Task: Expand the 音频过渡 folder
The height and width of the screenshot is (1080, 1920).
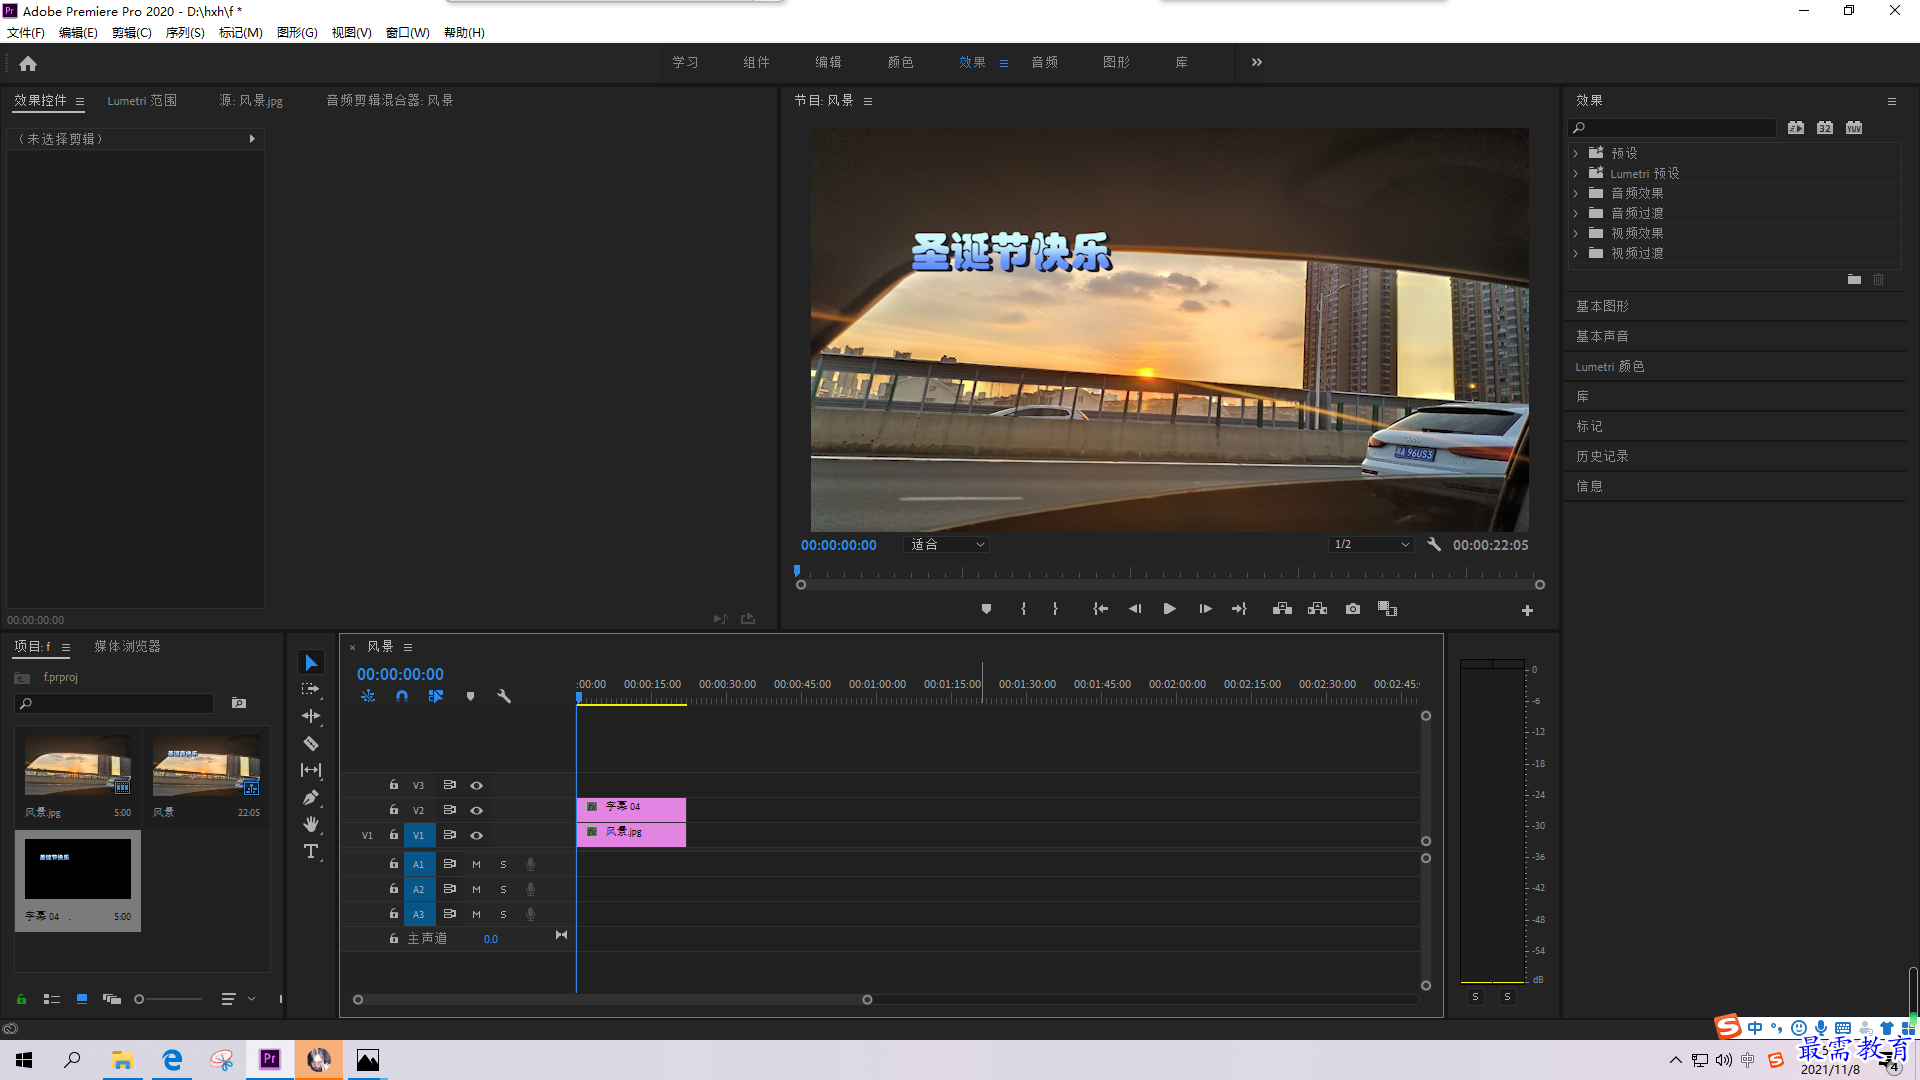Action: pyautogui.click(x=1575, y=213)
